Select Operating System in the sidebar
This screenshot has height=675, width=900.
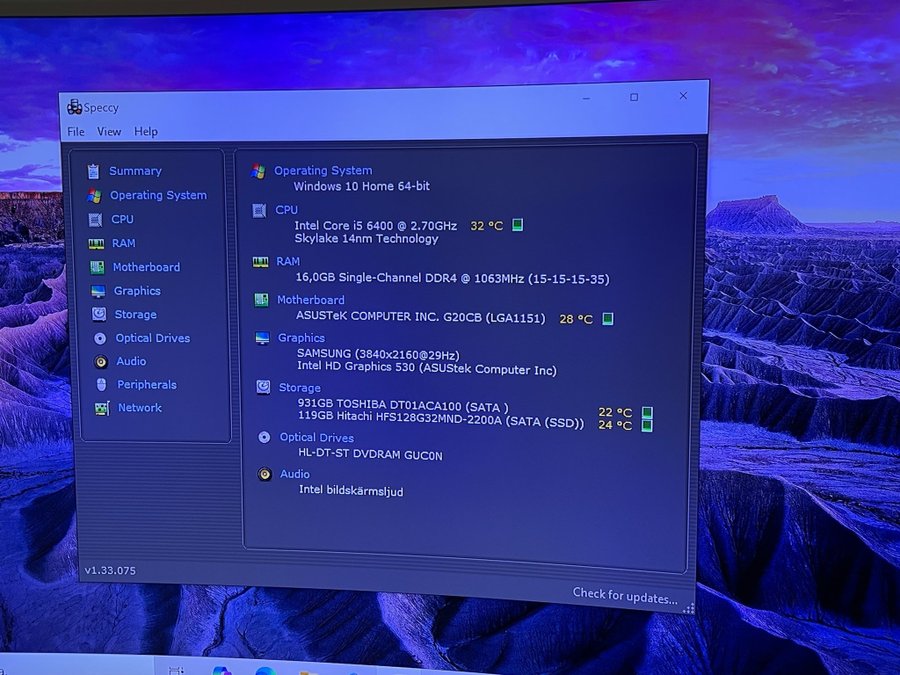point(158,196)
